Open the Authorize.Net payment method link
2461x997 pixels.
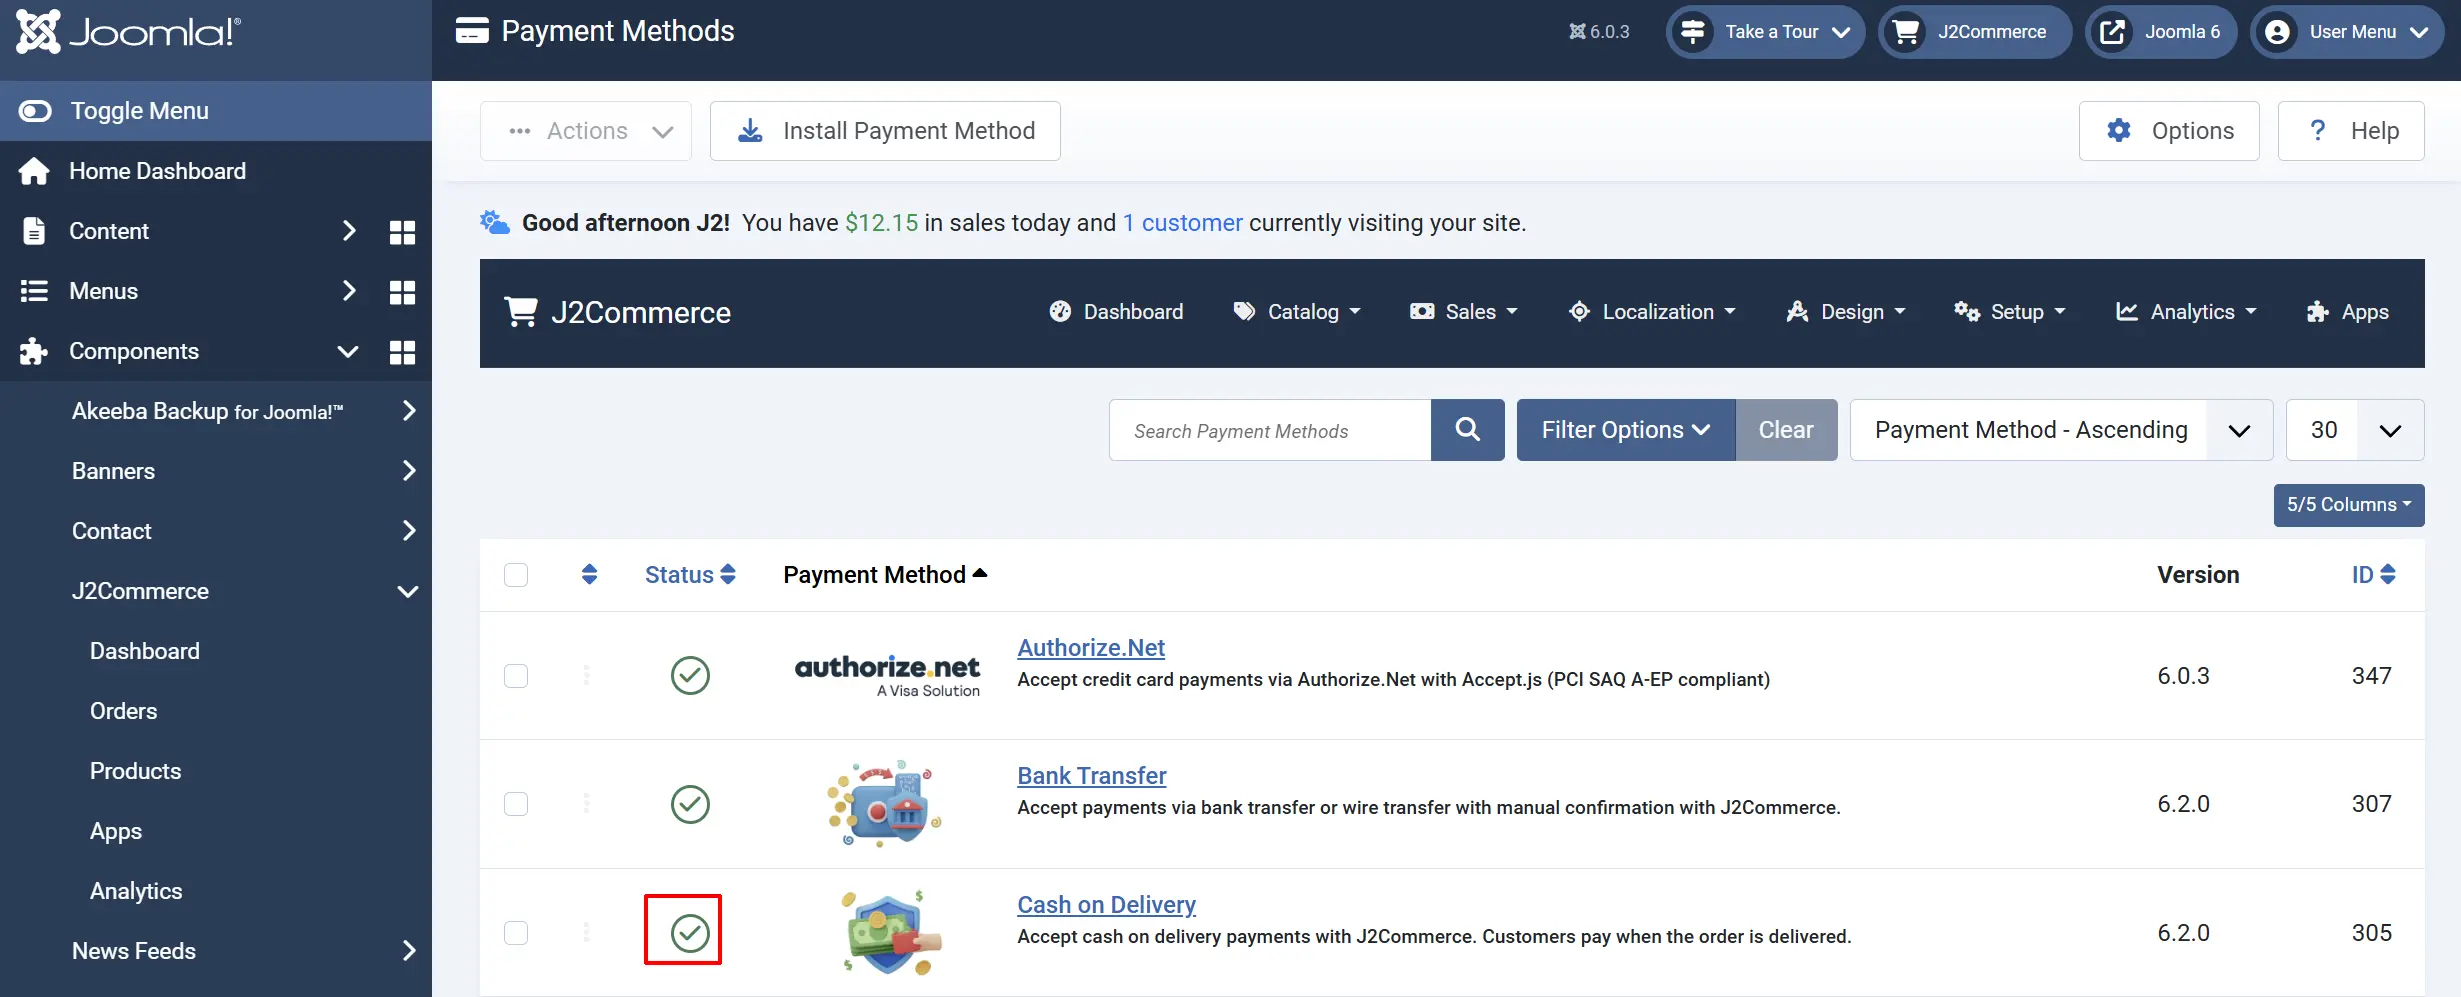tap(1091, 648)
